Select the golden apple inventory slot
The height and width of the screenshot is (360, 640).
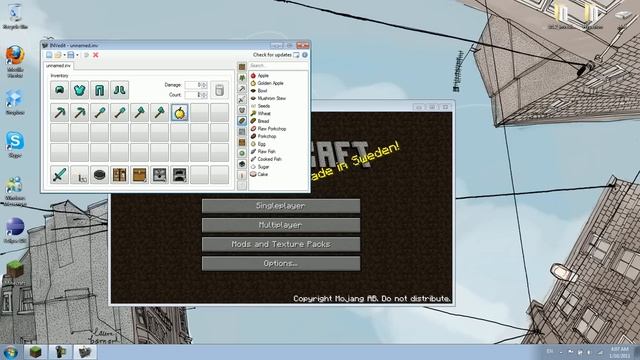click(179, 113)
